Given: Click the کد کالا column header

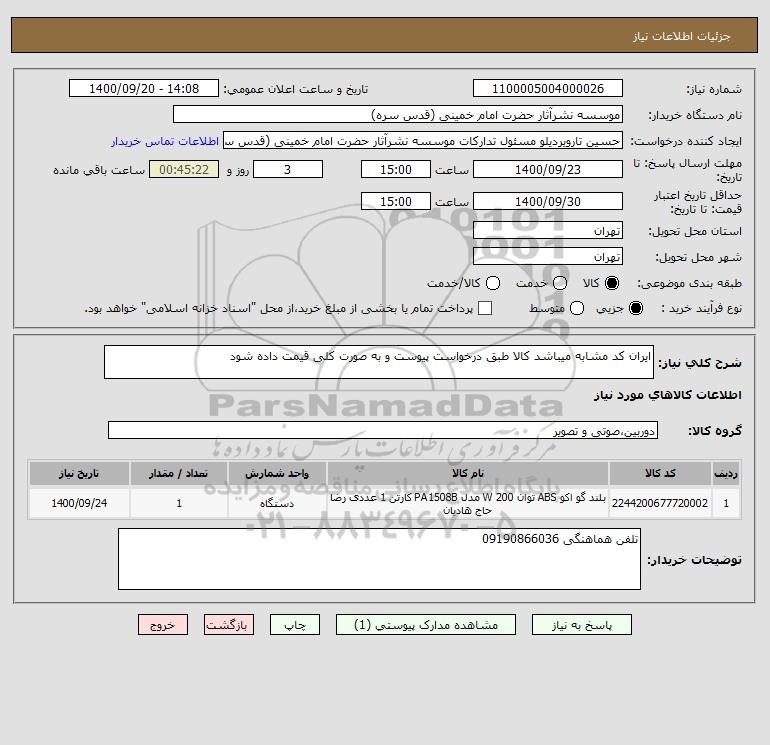Looking at the screenshot, I should coord(660,473).
